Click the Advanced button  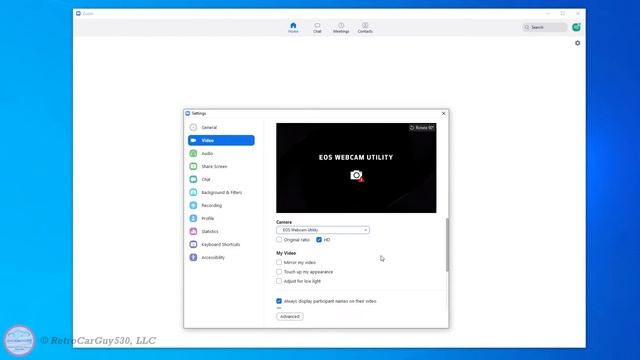click(290, 316)
